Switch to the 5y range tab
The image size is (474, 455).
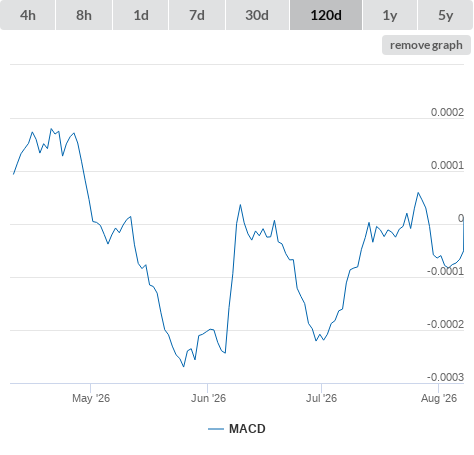pos(446,15)
